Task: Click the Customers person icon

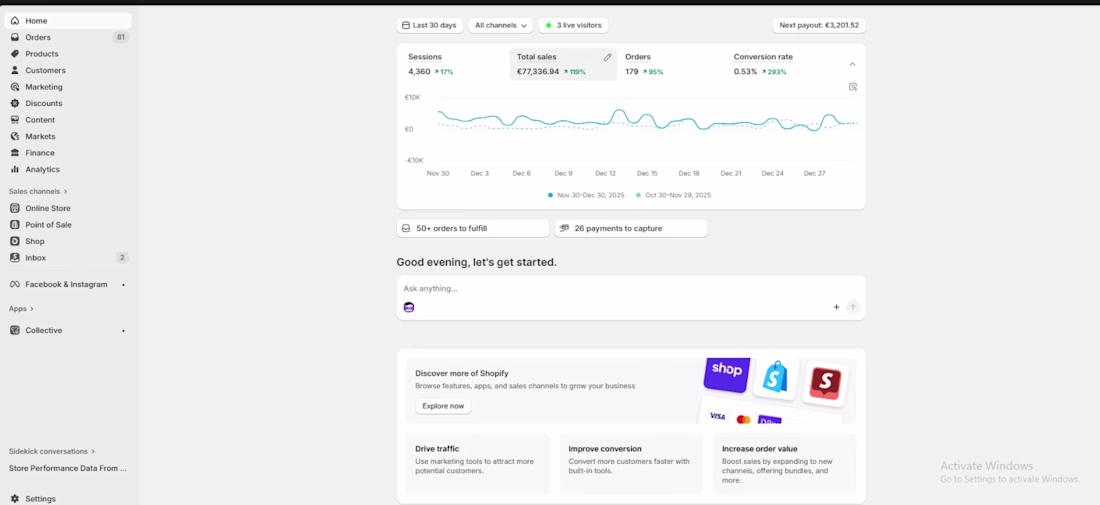Action: click(x=15, y=70)
